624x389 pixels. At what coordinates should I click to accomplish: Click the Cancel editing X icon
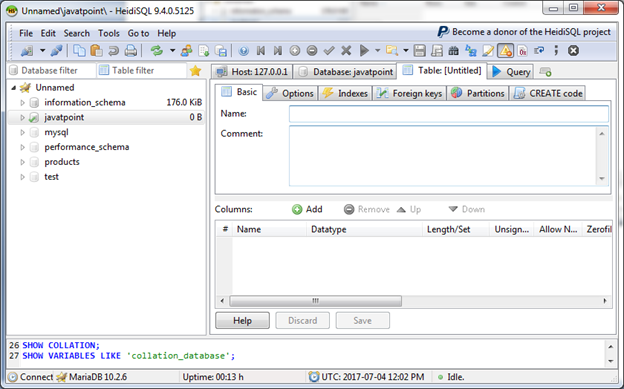pos(346,51)
